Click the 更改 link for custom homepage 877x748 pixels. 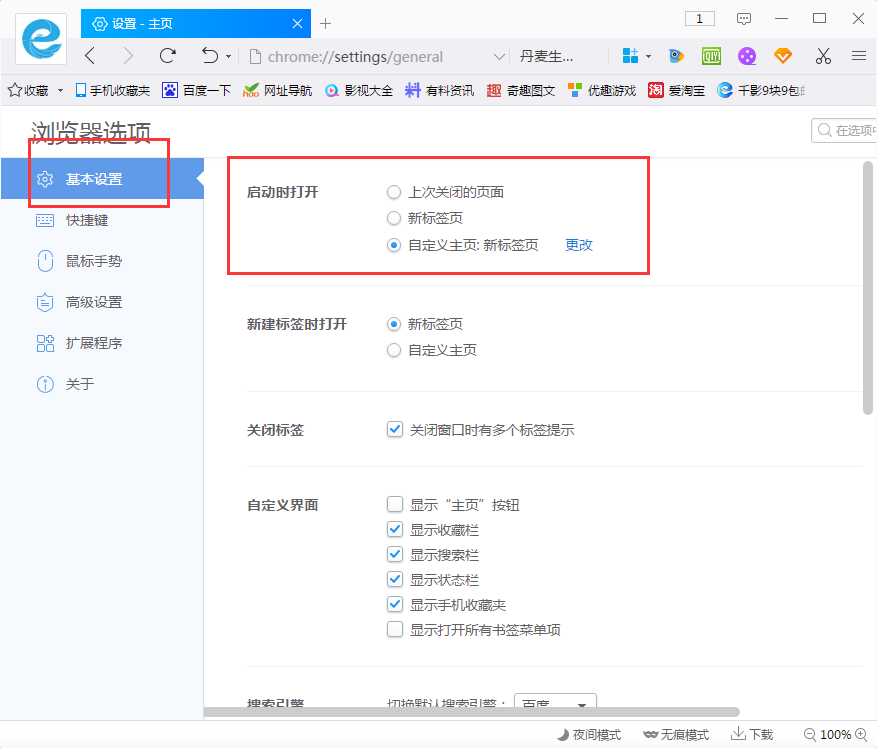click(577, 244)
